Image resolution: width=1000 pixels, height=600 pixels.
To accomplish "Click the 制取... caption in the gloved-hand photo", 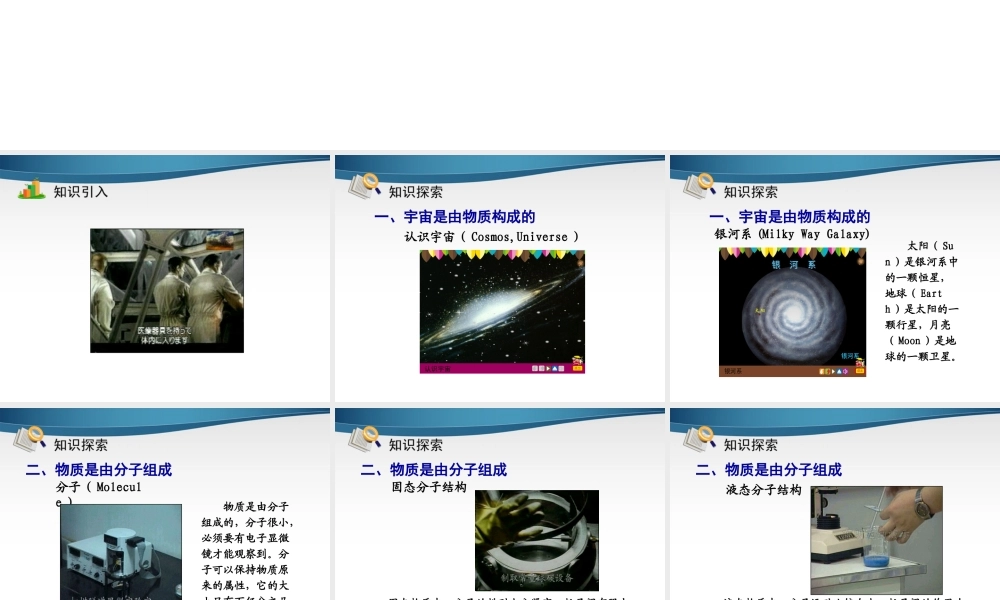I will 537,578.
